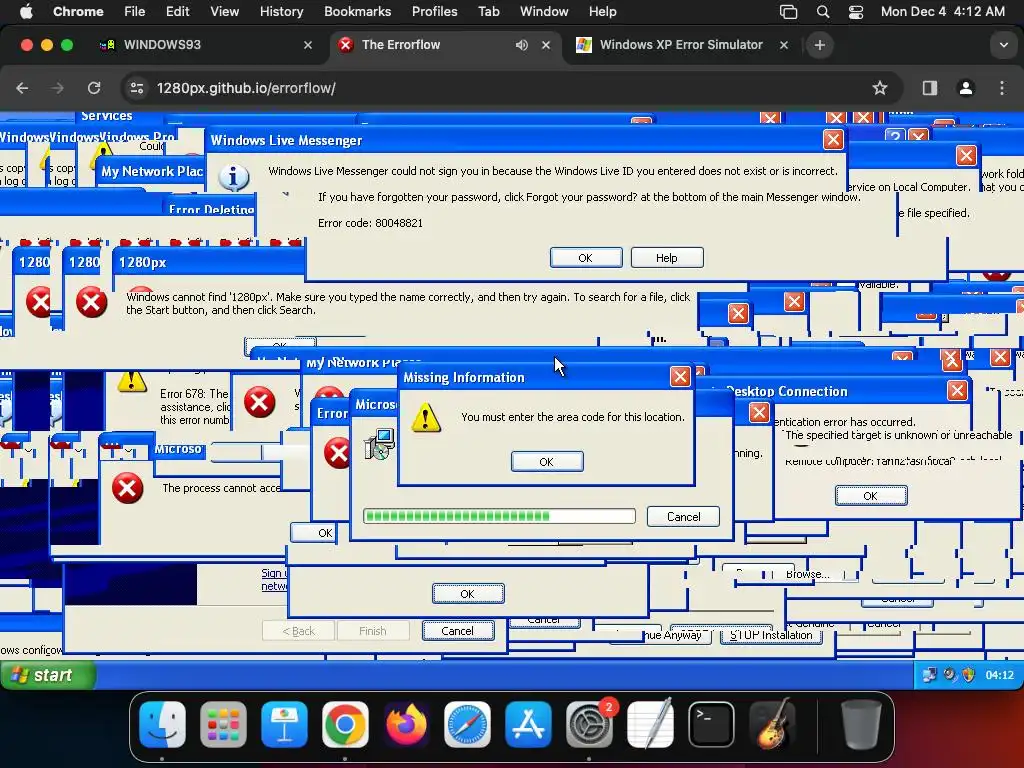
Task: Cancel the installation progress dialog
Action: (x=683, y=517)
